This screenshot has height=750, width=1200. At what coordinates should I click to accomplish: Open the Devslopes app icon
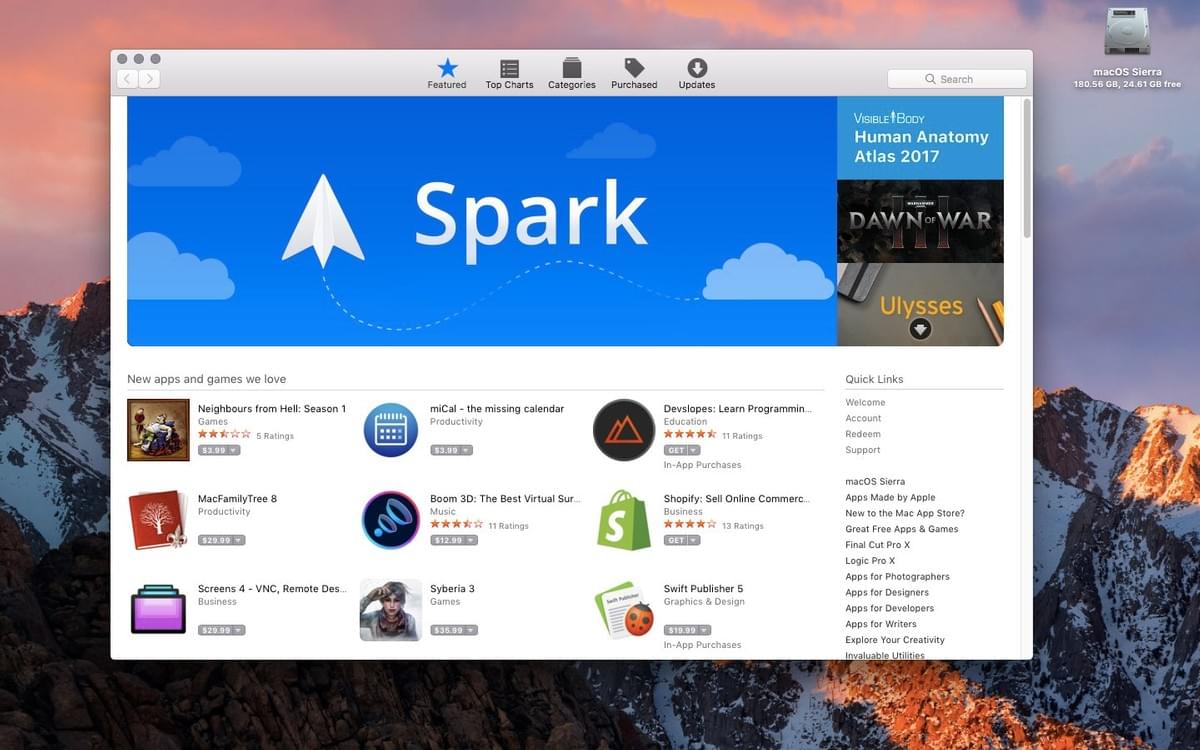pyautogui.click(x=623, y=429)
